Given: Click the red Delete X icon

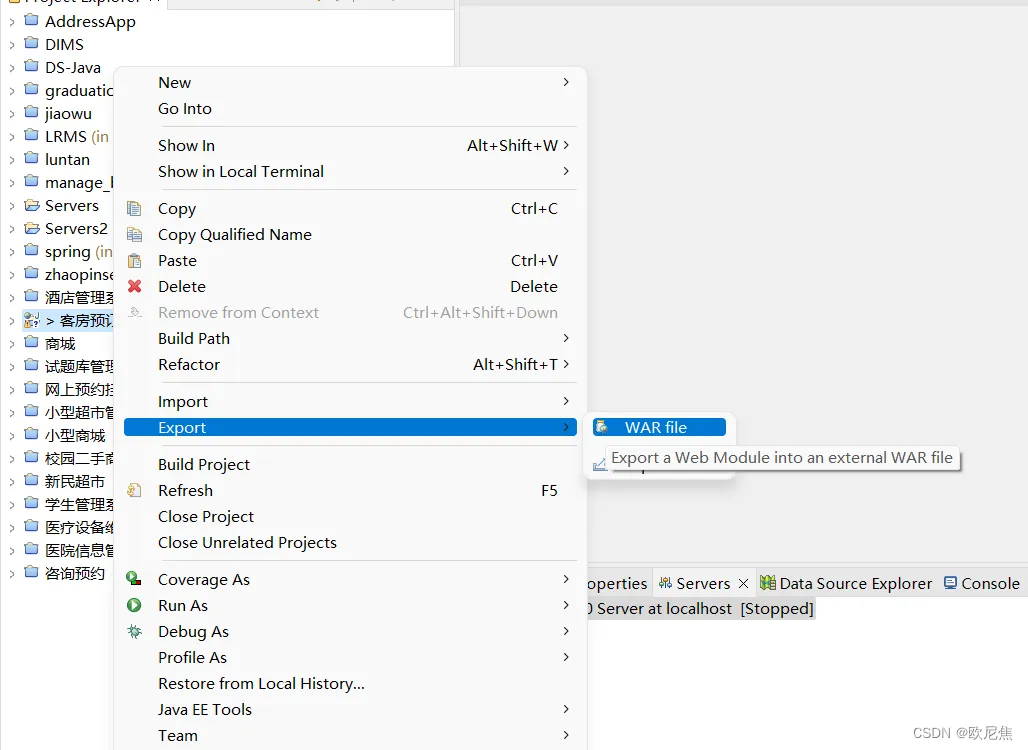Looking at the screenshot, I should tap(134, 287).
